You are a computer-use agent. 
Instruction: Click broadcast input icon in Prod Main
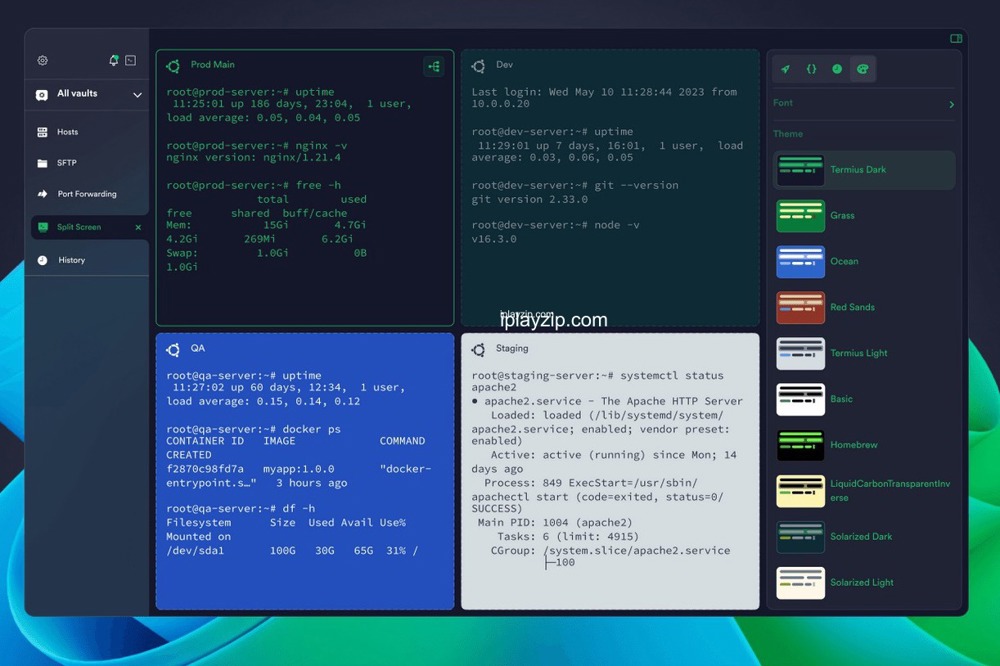click(434, 66)
